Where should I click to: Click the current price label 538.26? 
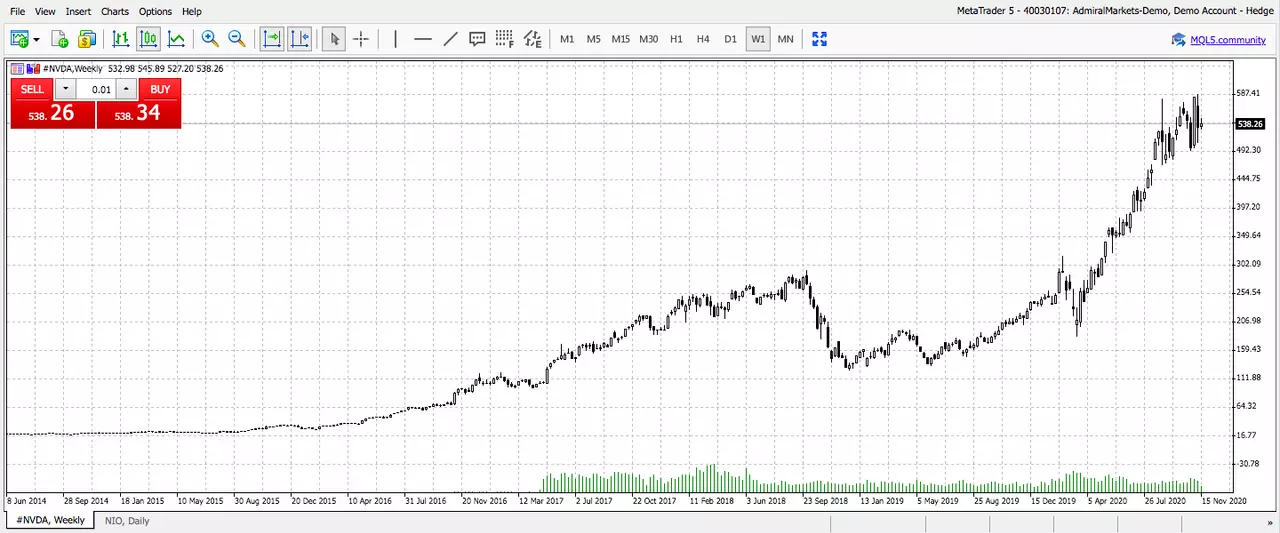1250,124
